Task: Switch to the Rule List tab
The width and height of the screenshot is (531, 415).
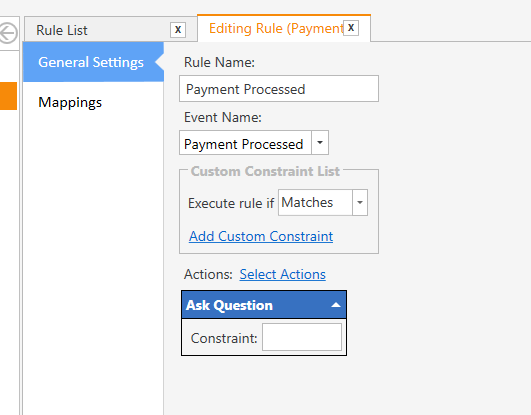Action: [x=62, y=30]
